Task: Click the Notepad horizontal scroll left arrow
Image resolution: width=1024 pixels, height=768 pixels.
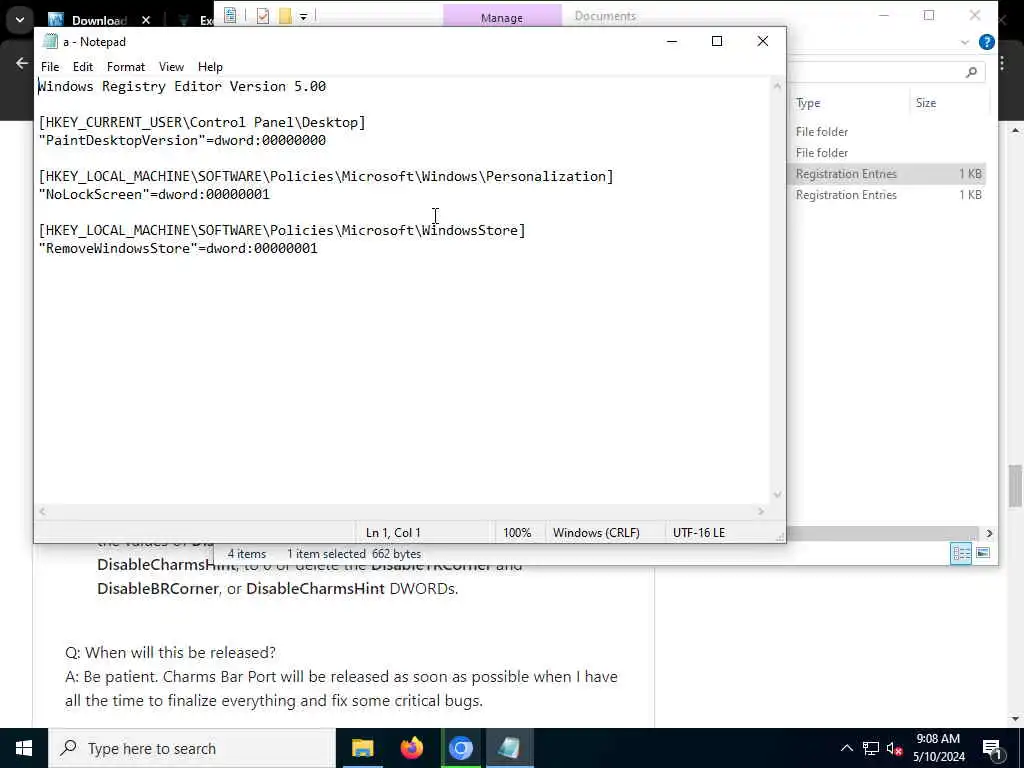Action: point(42,511)
